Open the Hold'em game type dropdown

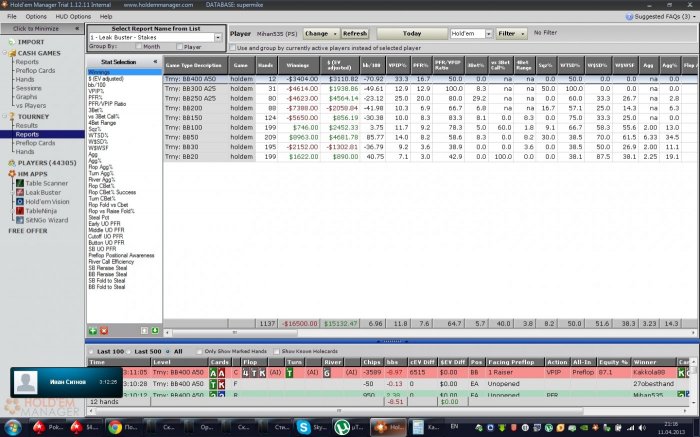(489, 34)
